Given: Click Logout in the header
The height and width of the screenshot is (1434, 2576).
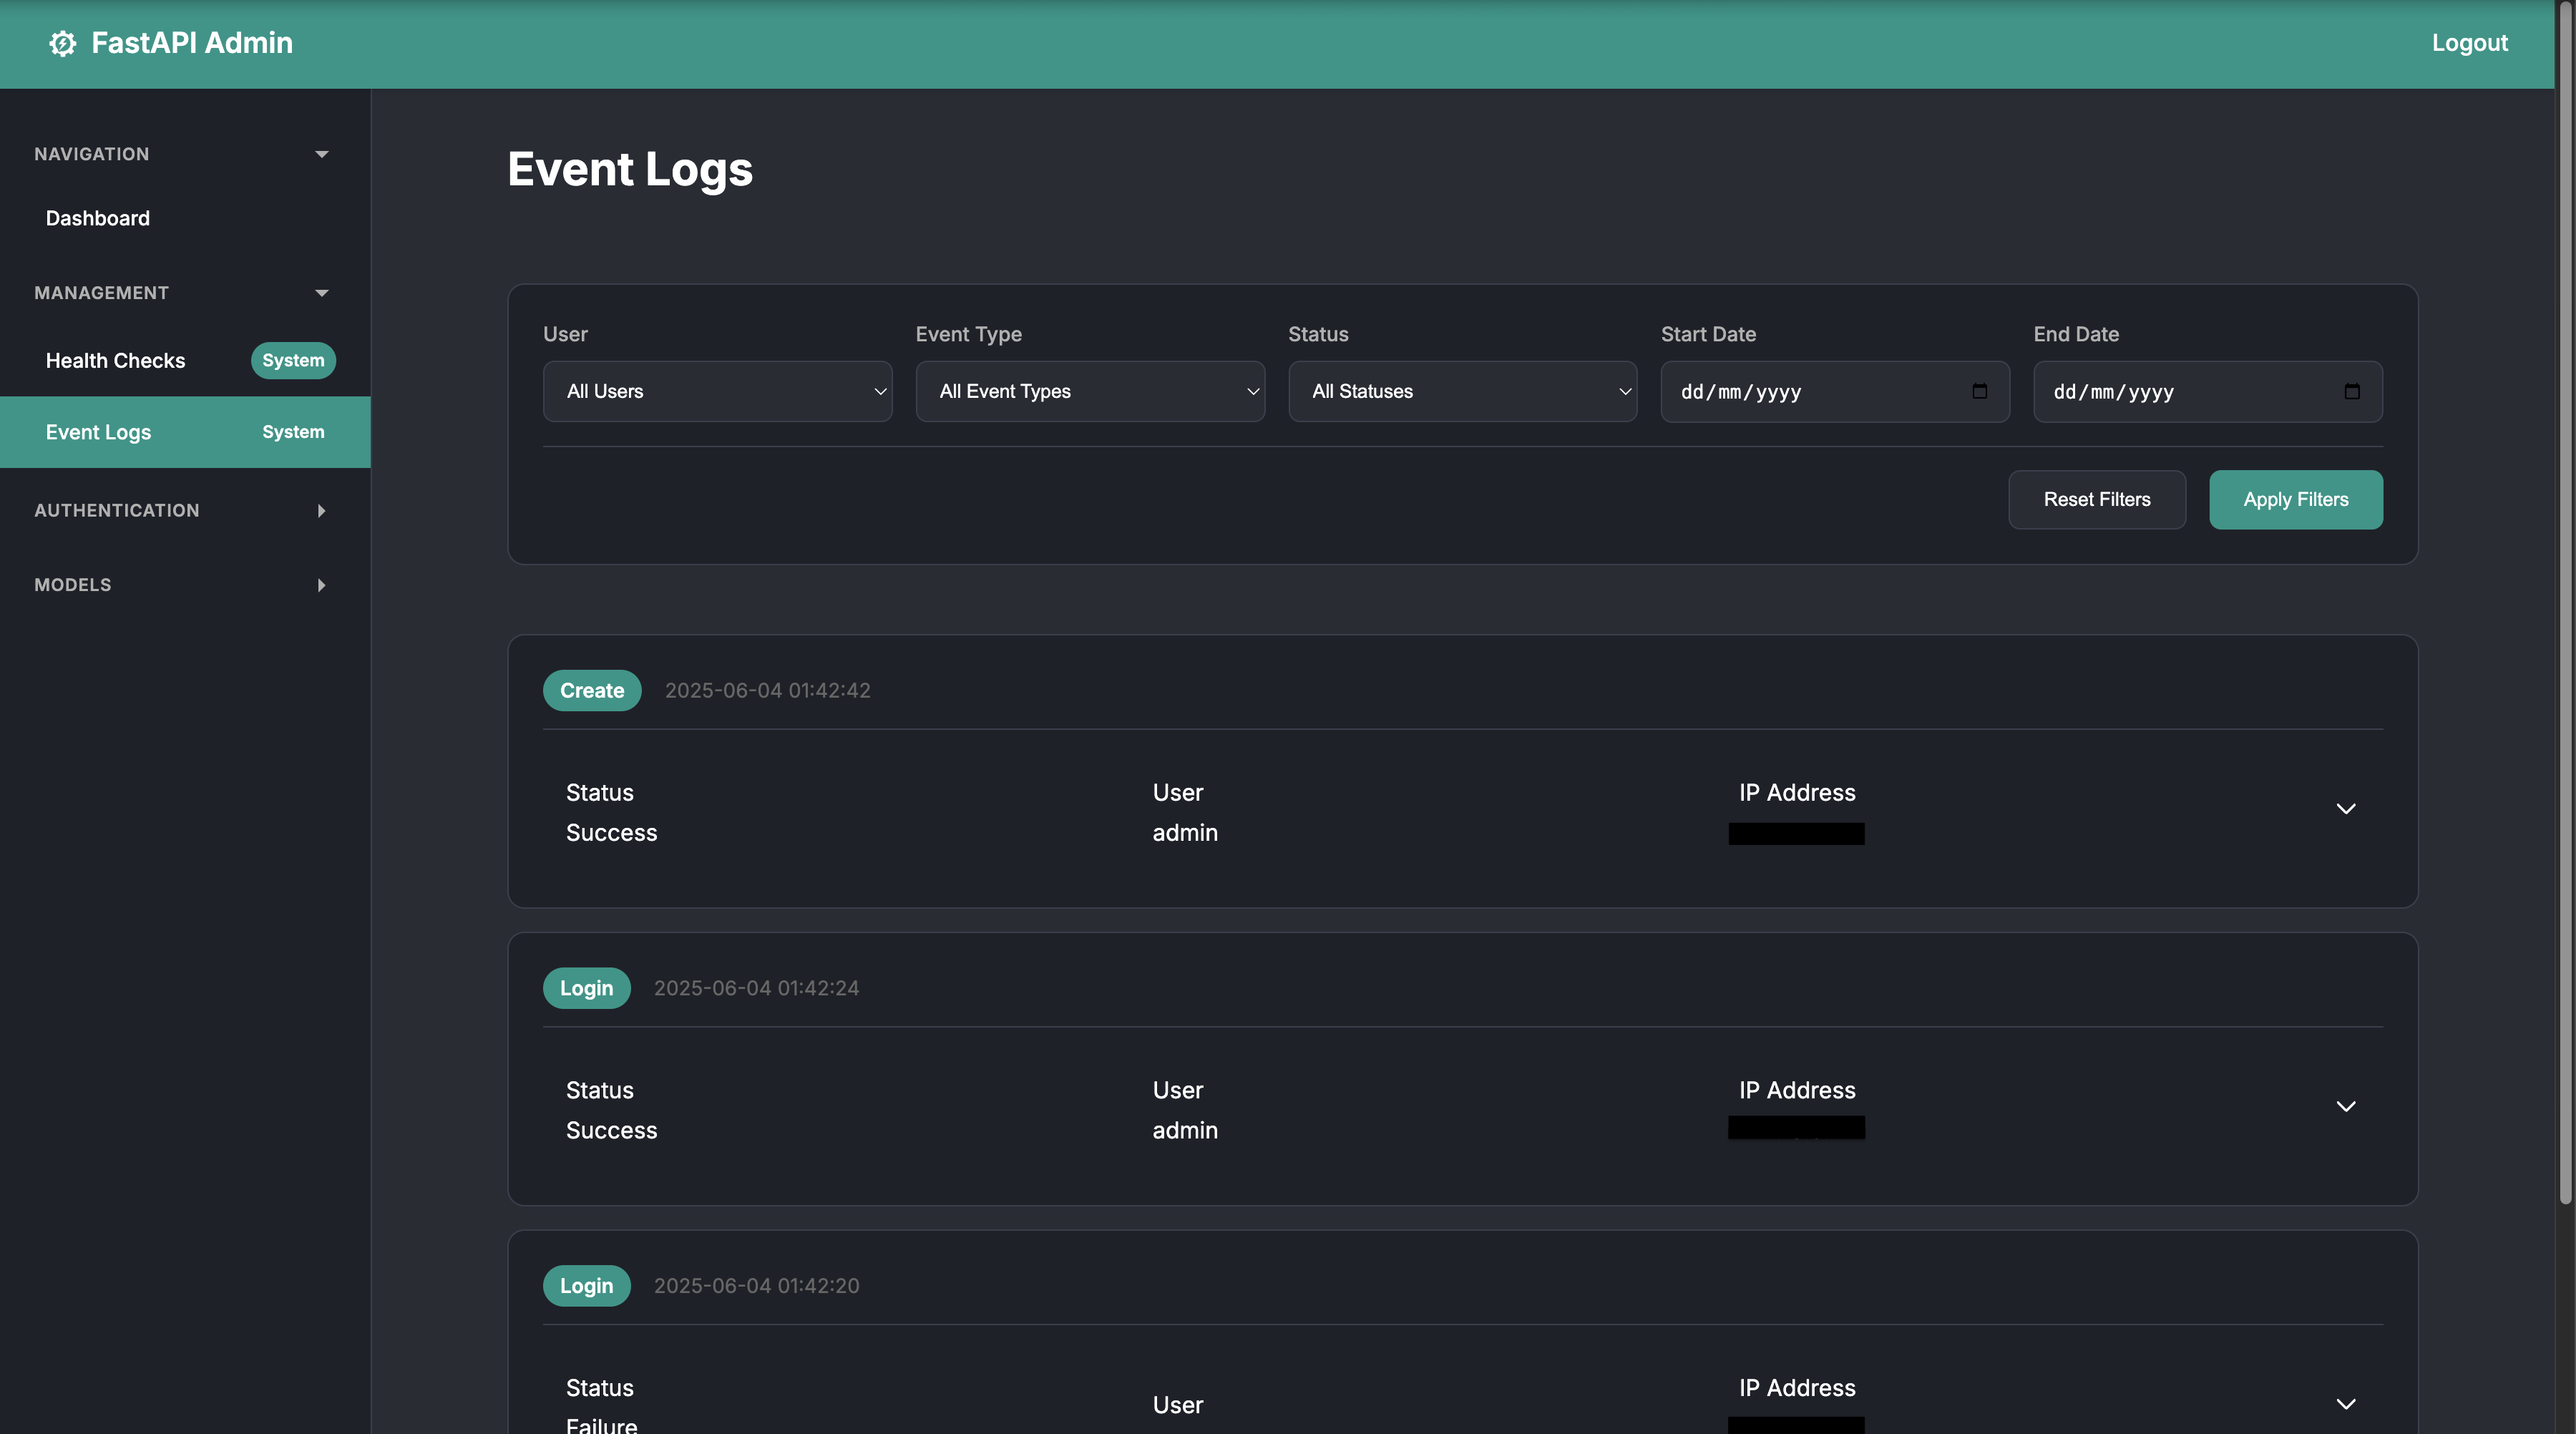Looking at the screenshot, I should tap(2470, 43).
